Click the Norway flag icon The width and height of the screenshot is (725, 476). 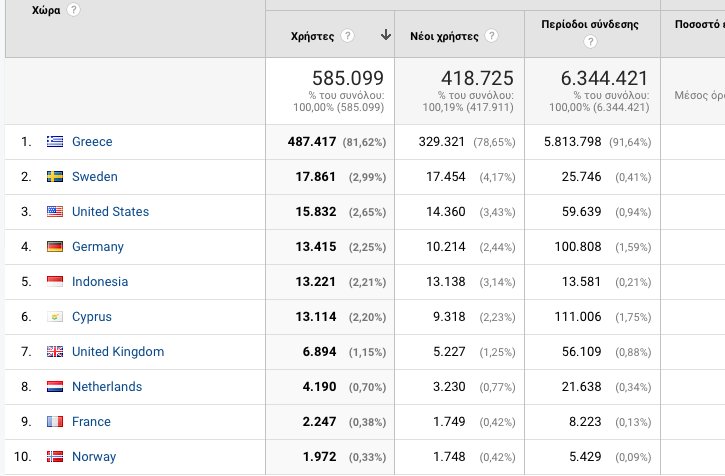tap(55, 457)
